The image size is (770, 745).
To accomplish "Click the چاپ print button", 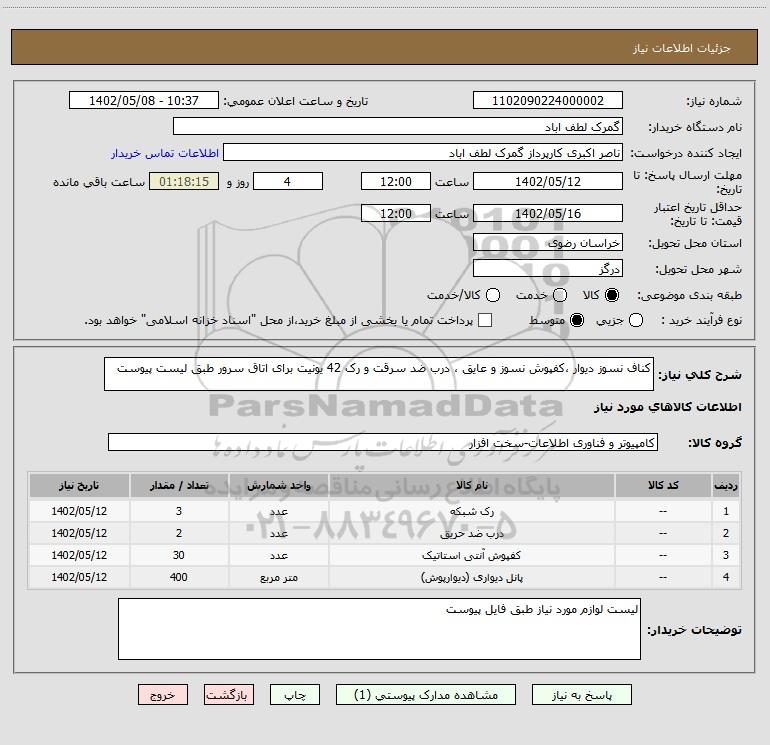I will coord(295,695).
